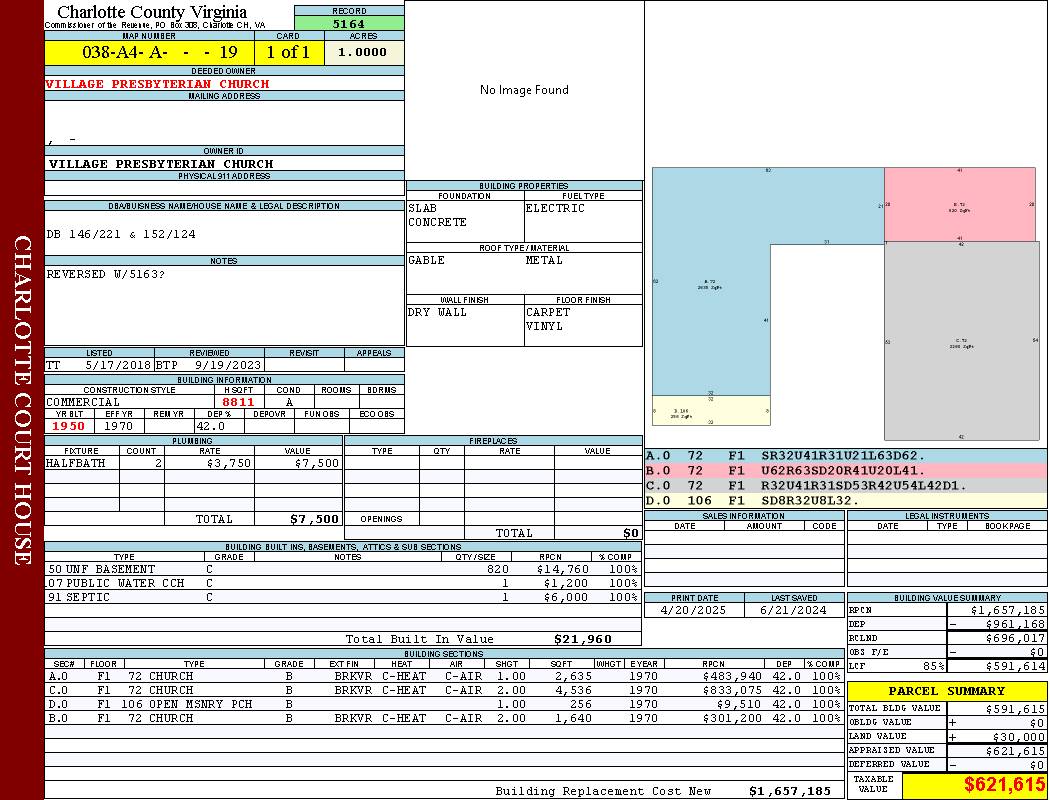This screenshot has width=1050, height=800.
Task: Click summary RPCN value $1,657,185
Action: tap(1007, 610)
